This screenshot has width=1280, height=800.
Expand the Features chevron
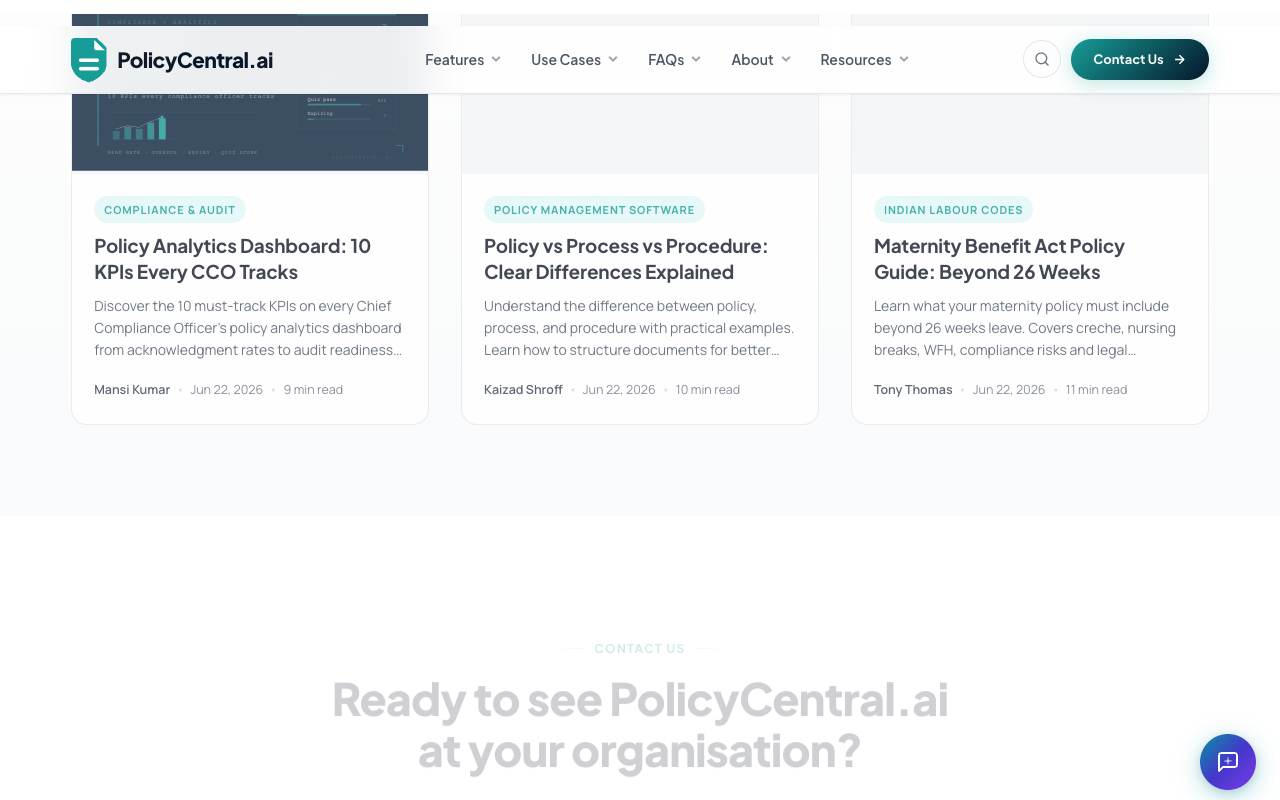click(x=496, y=59)
